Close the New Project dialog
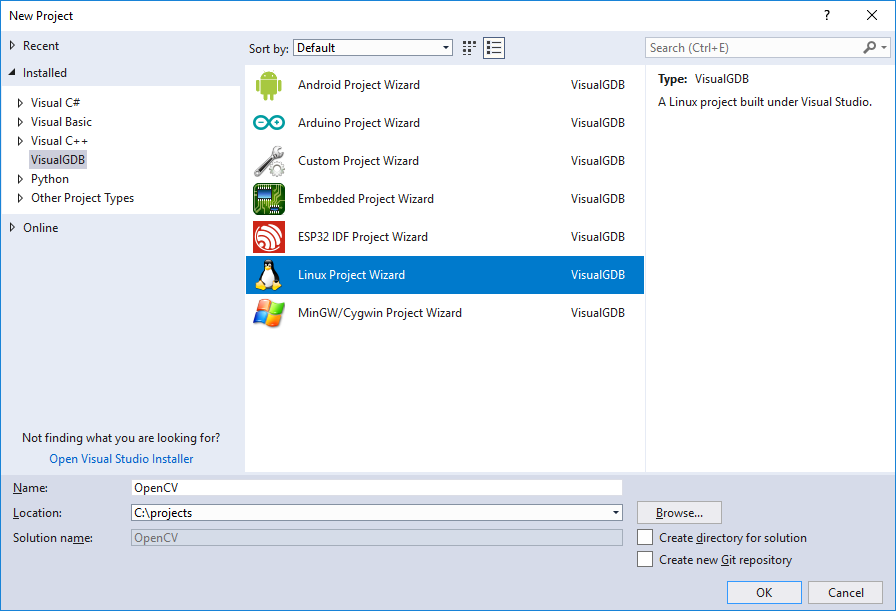The image size is (896, 611). 872,15
